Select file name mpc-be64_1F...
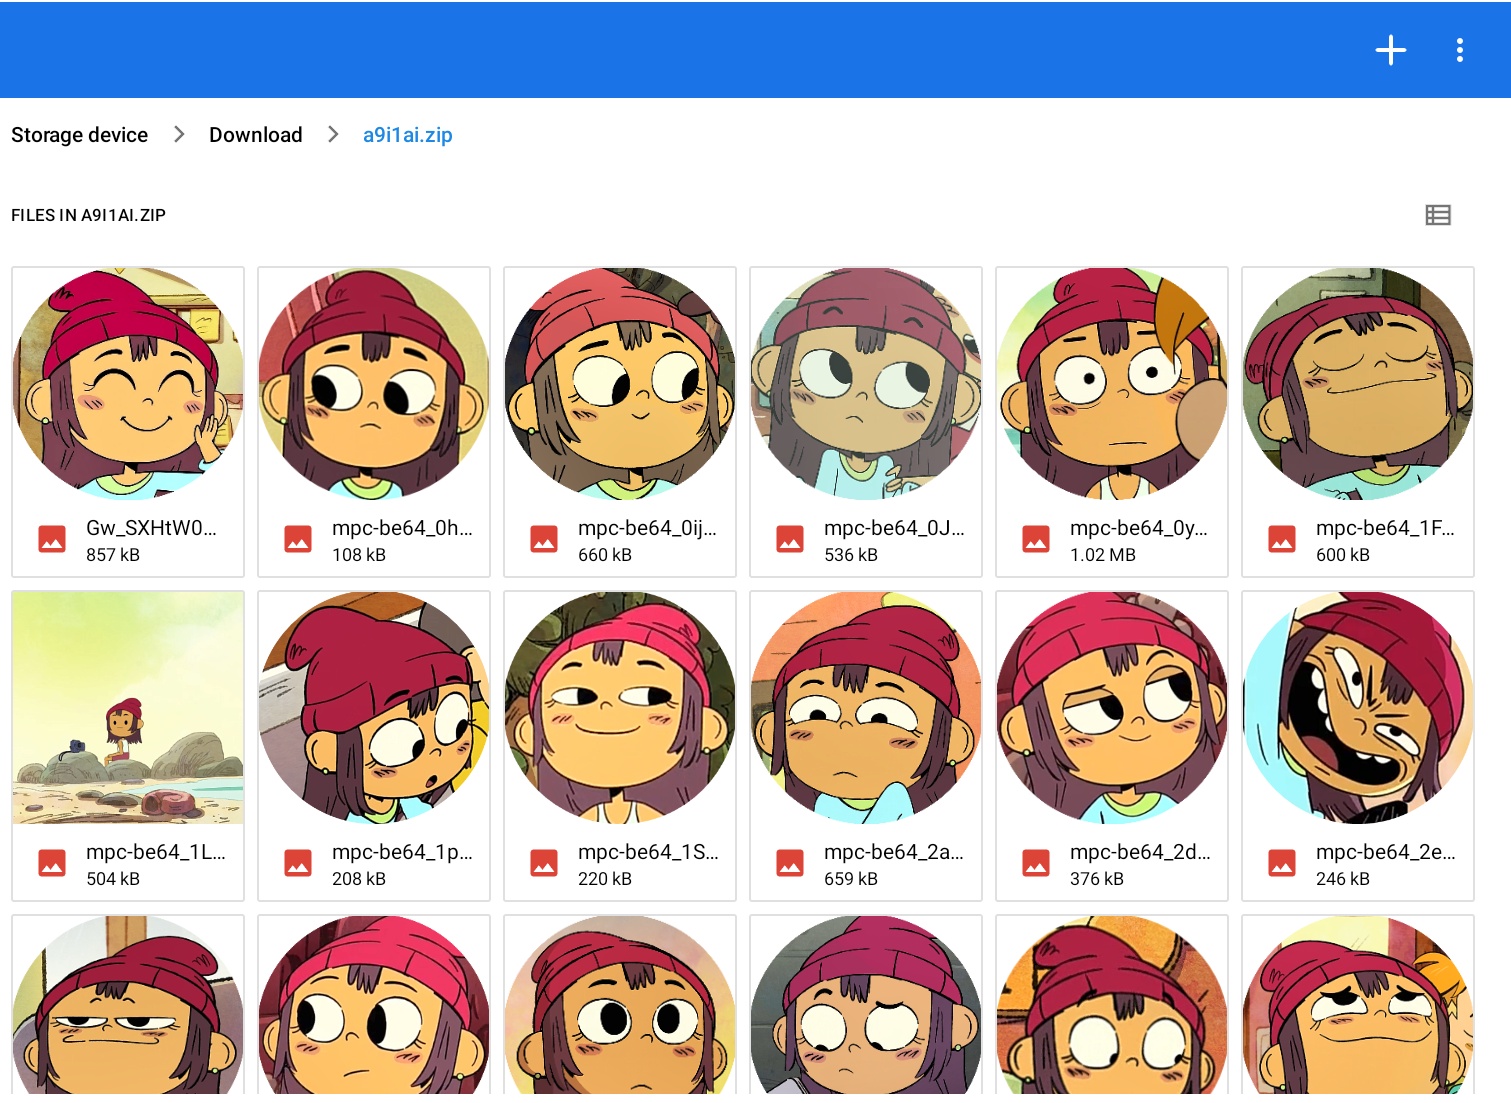The height and width of the screenshot is (1103, 1511). click(1385, 528)
